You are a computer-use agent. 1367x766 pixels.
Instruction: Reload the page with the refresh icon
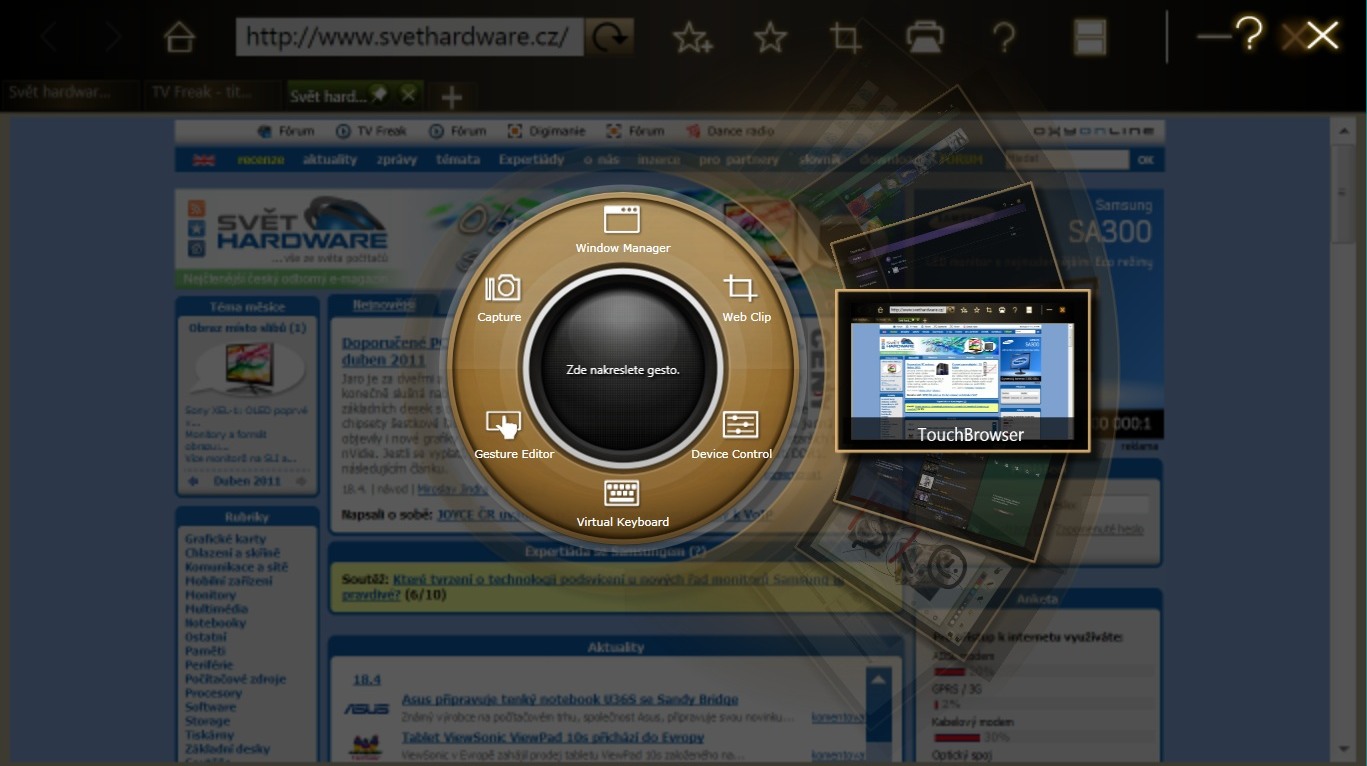pos(609,35)
